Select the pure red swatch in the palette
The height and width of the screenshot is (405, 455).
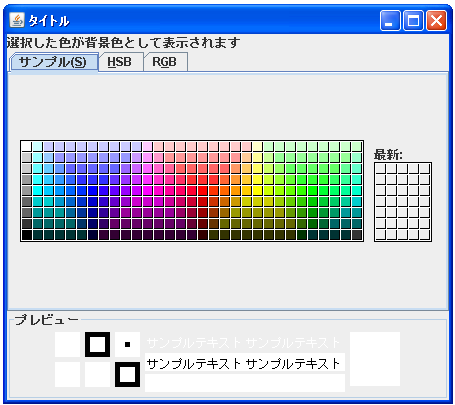point(203,190)
